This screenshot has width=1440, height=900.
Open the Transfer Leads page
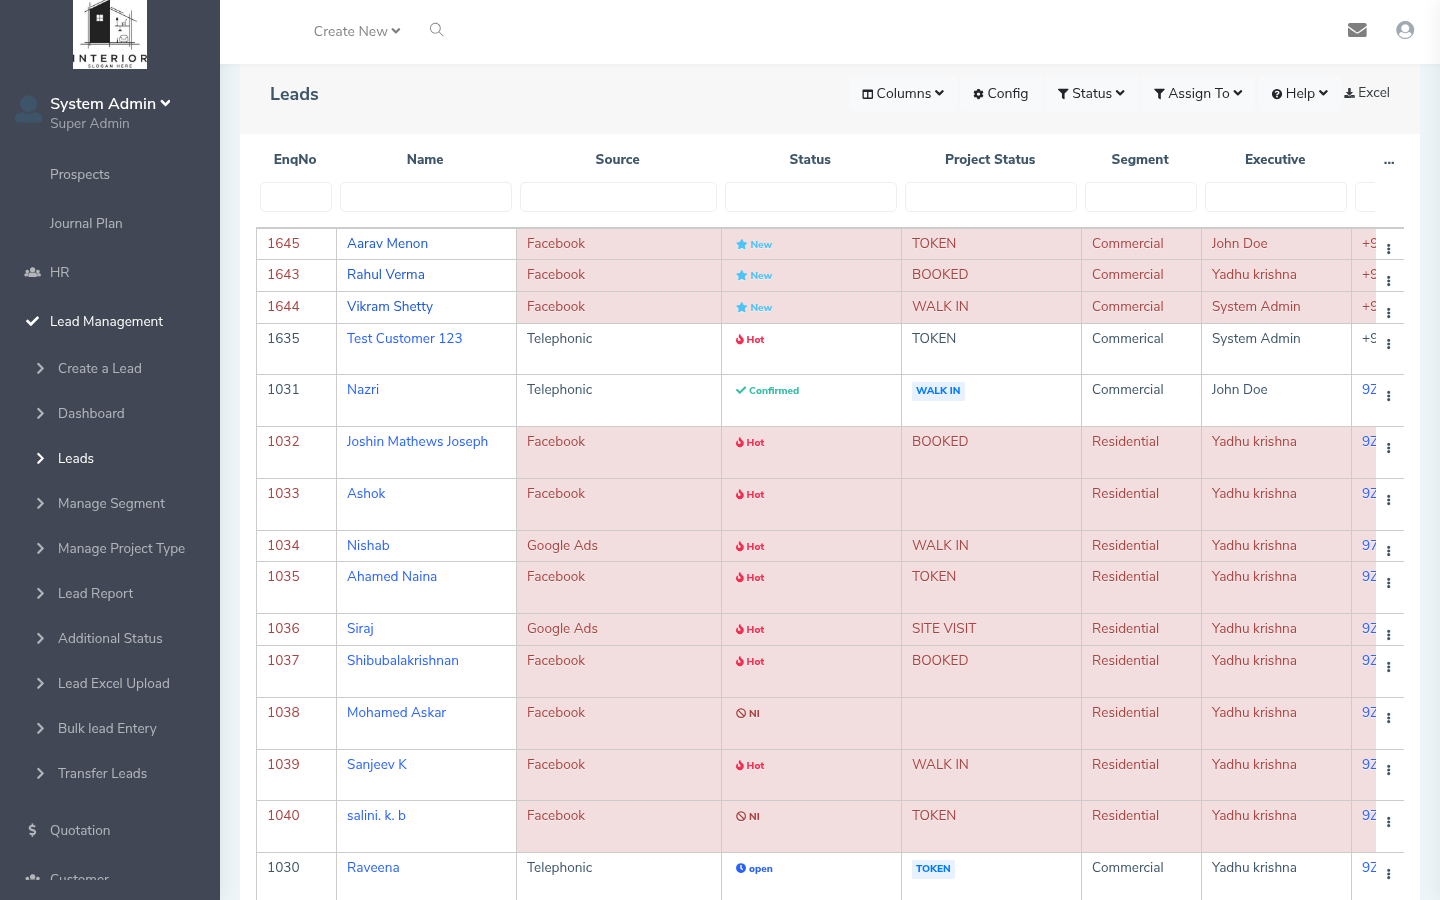102,773
